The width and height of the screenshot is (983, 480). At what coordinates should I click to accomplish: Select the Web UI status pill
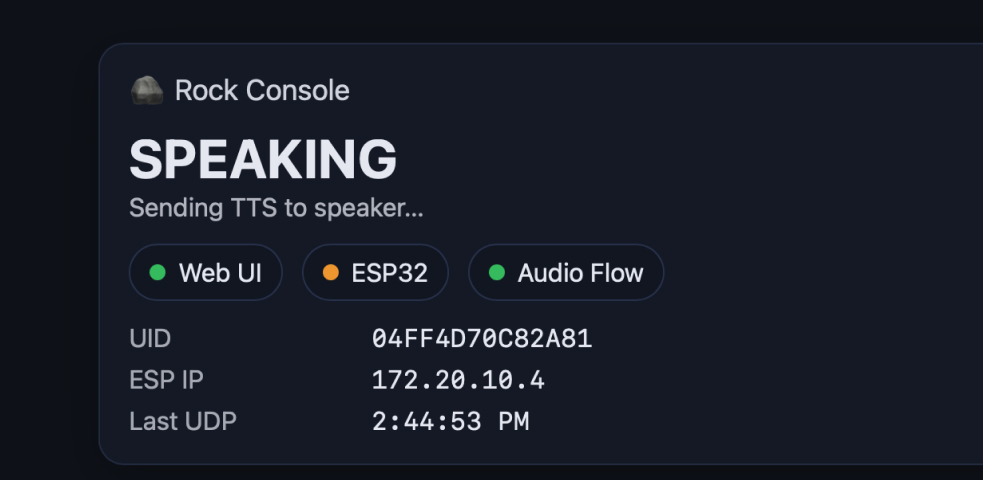(x=205, y=273)
